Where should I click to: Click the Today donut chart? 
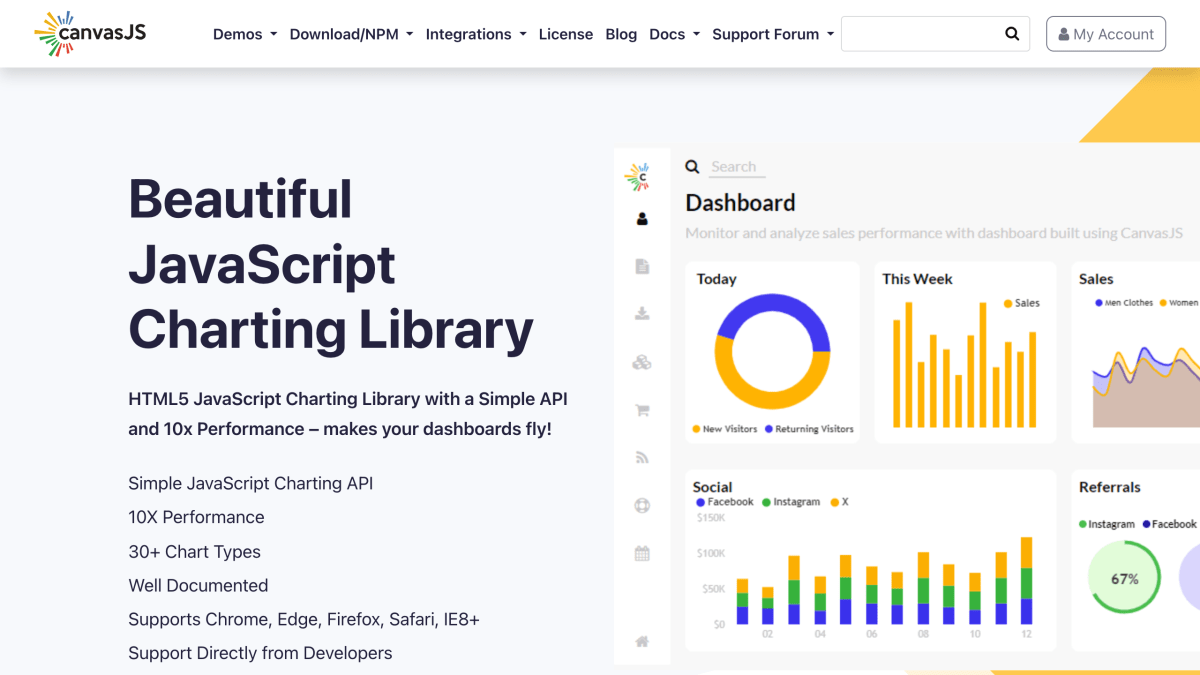pos(773,352)
